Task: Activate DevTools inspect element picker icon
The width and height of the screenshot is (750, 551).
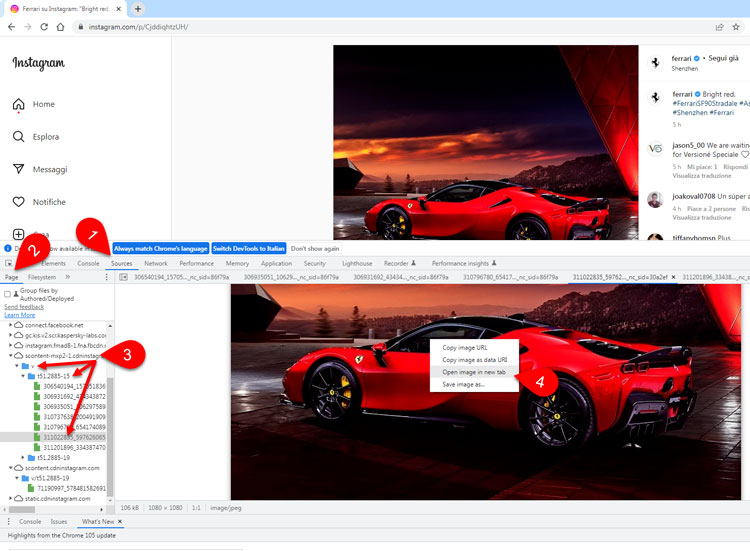Action: (9, 264)
